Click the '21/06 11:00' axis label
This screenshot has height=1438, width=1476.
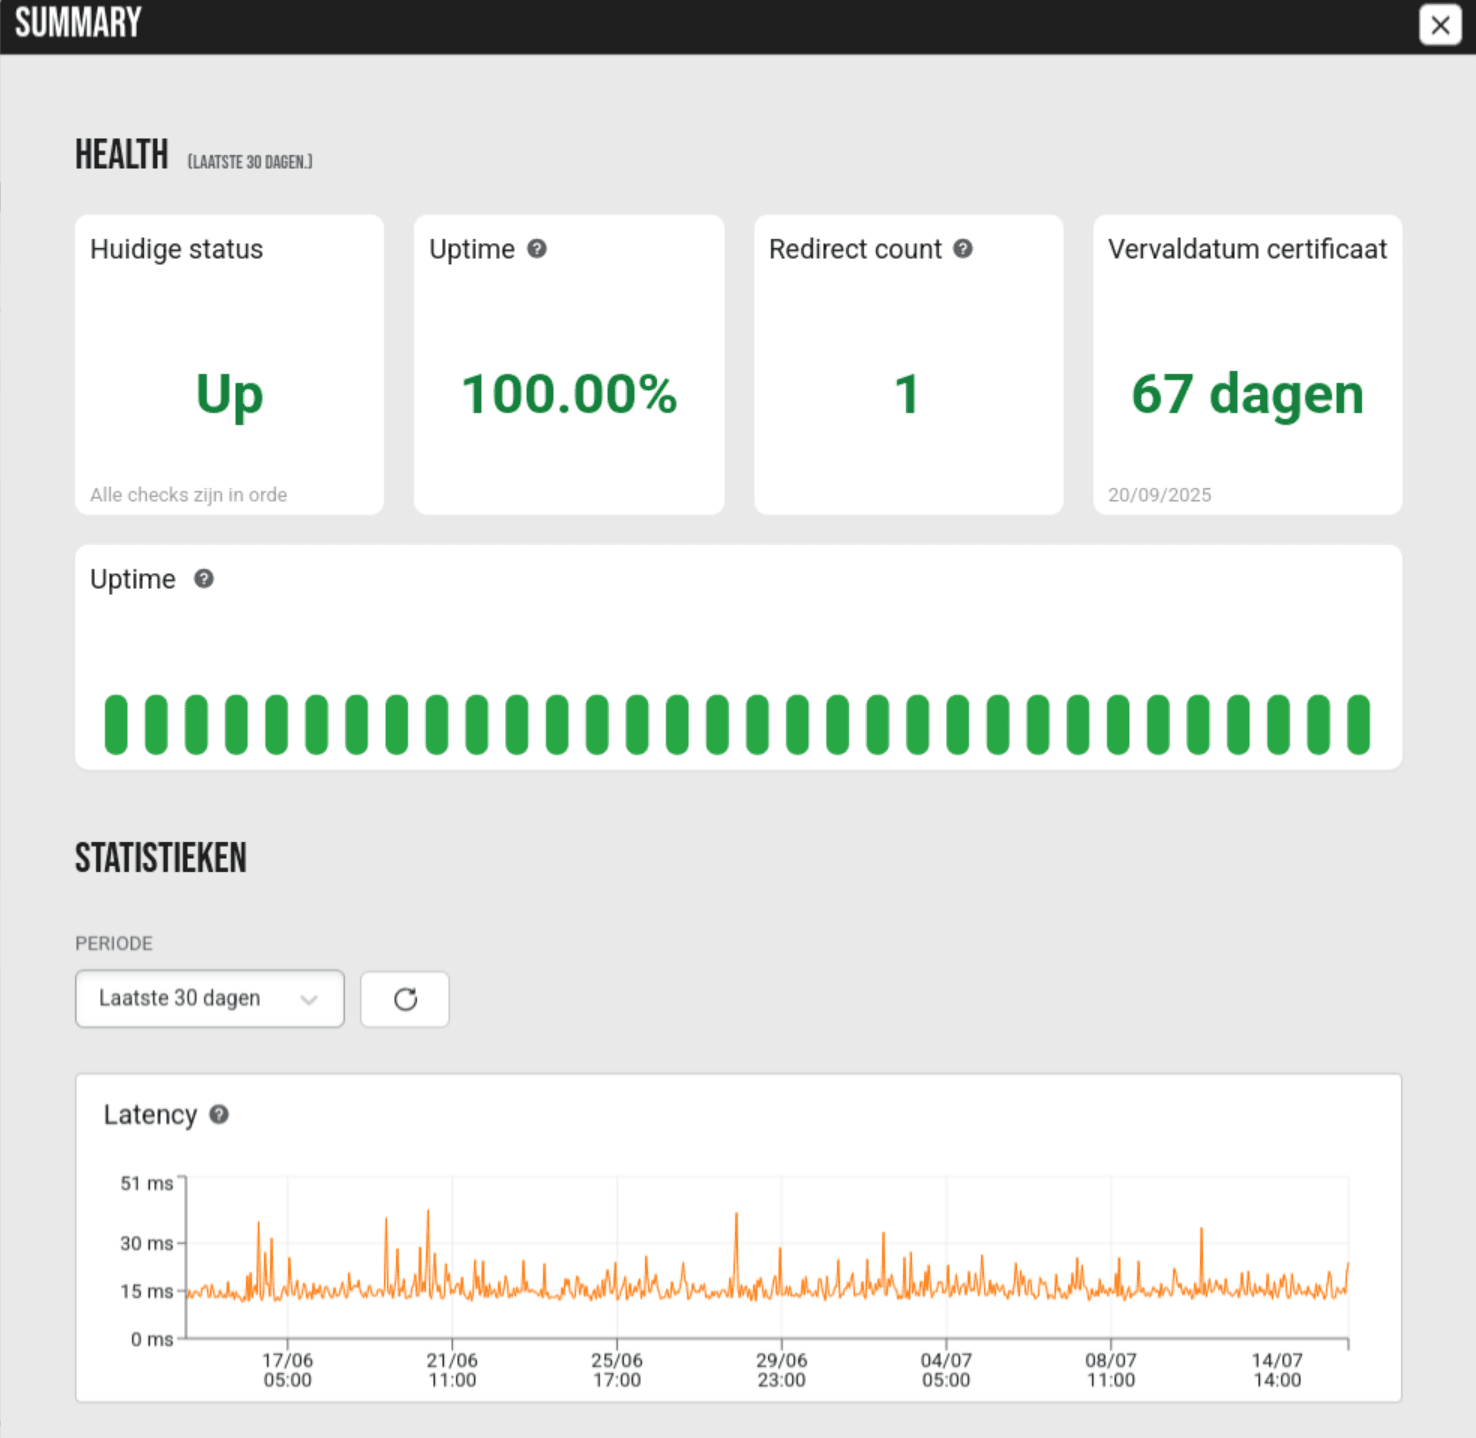[452, 1370]
